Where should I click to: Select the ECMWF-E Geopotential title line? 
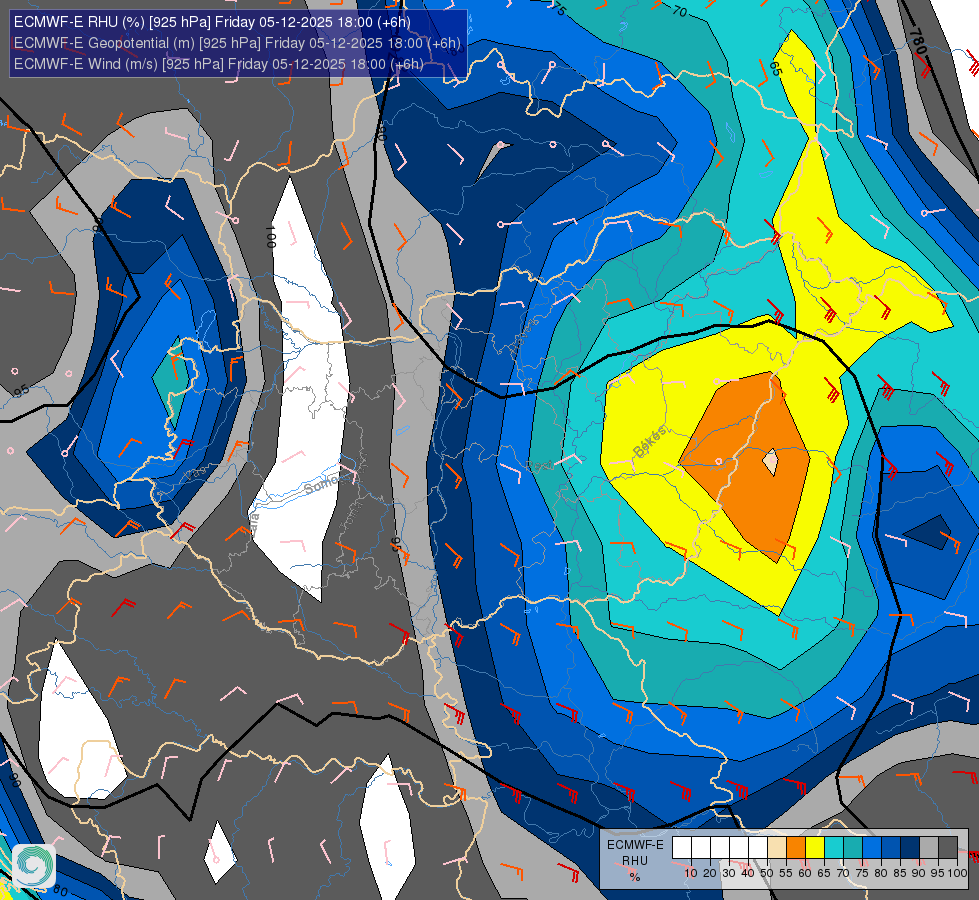(x=237, y=43)
